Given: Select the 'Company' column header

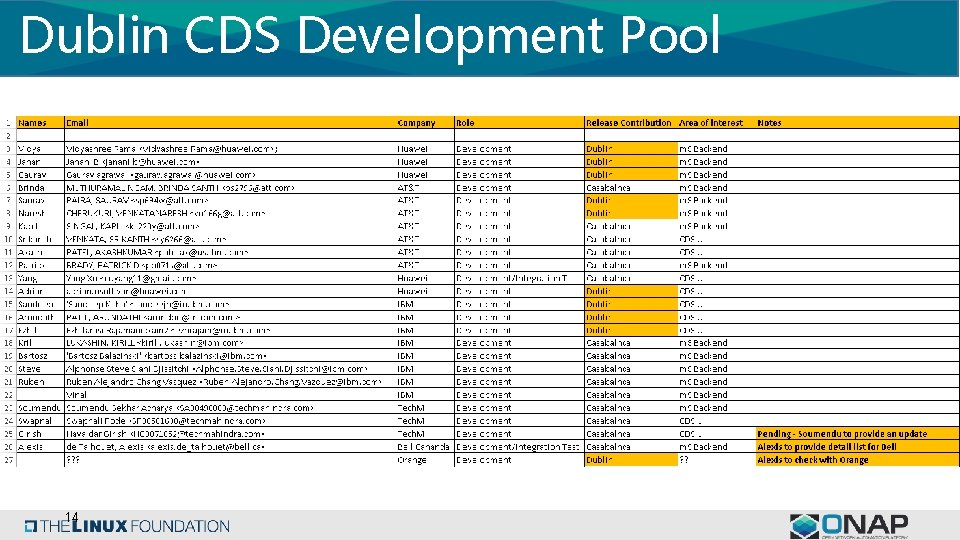Looking at the screenshot, I should (x=416, y=122).
